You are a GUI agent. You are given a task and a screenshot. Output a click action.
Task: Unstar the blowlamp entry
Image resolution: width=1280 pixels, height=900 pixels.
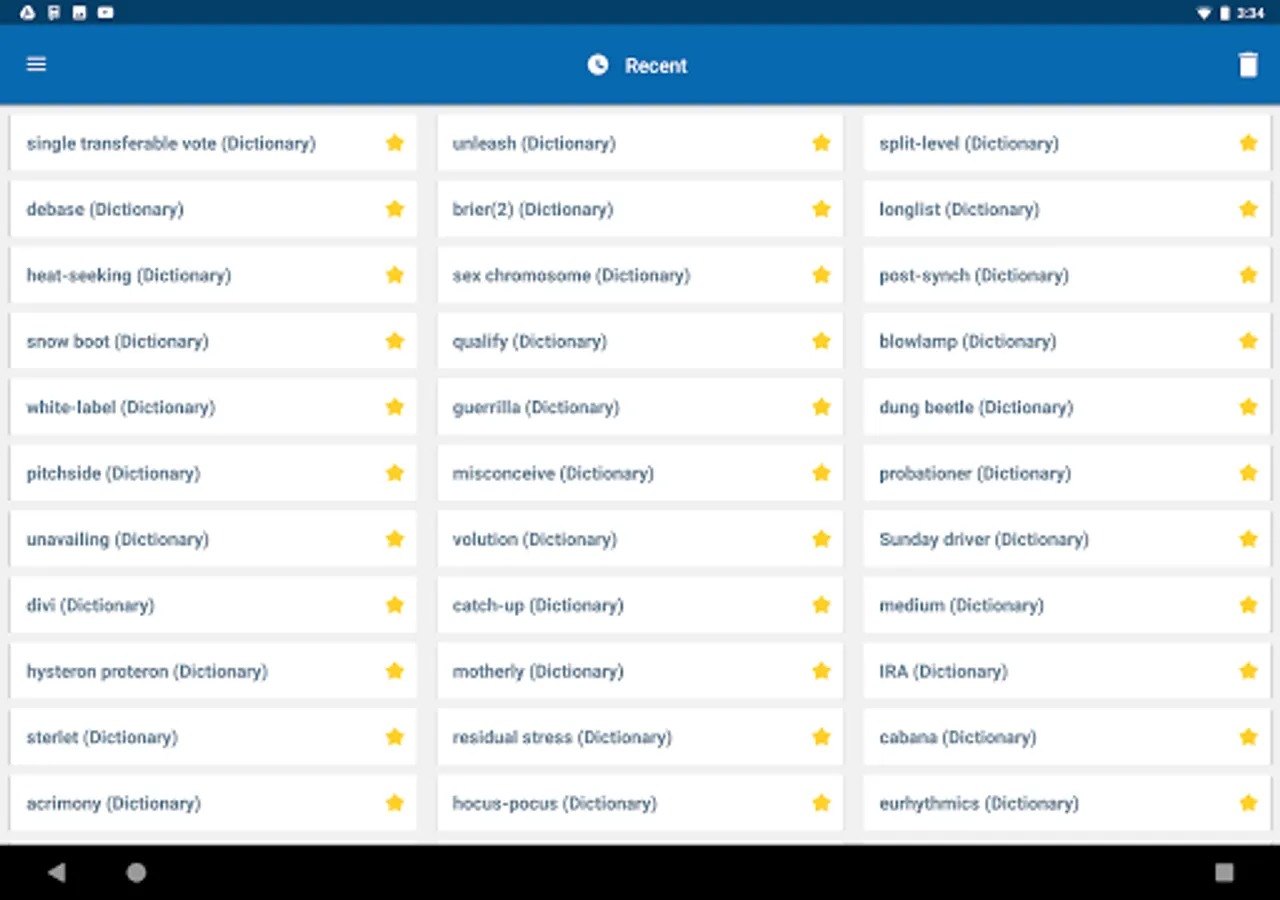pos(1248,341)
